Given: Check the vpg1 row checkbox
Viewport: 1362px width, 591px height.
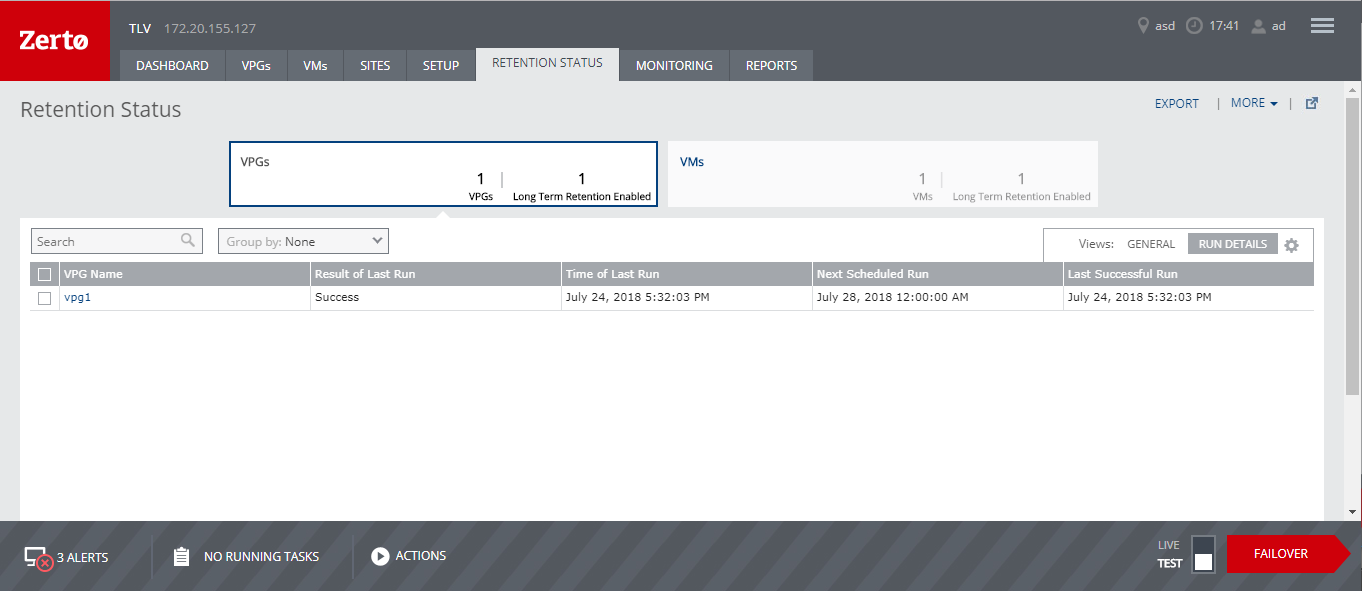Looking at the screenshot, I should coord(44,298).
